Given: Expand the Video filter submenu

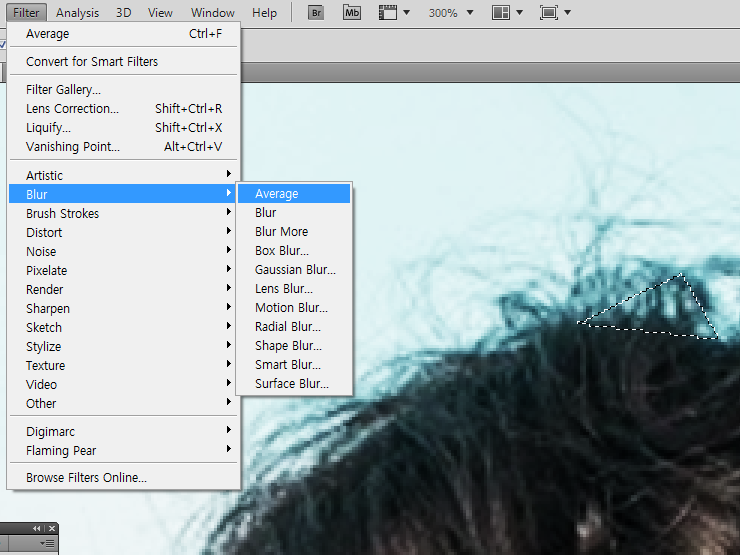Looking at the screenshot, I should point(123,384).
